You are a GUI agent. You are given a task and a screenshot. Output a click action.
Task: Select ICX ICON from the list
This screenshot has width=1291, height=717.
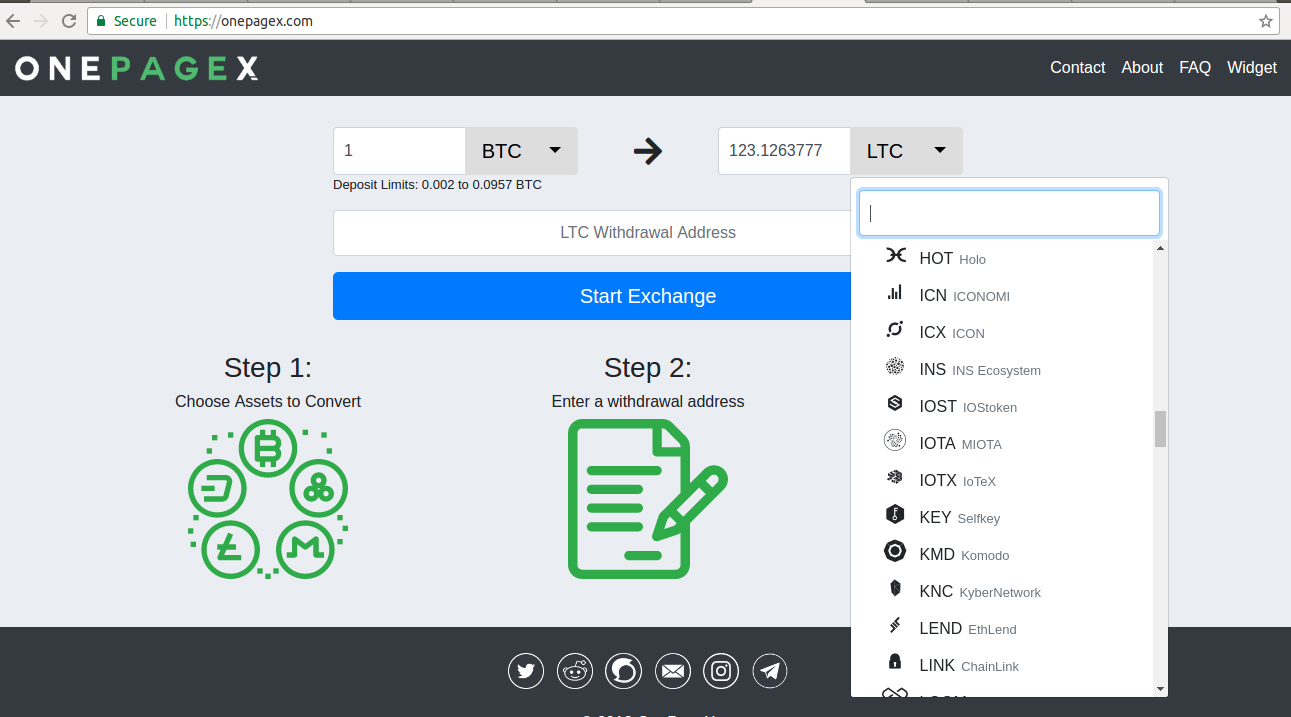coord(1003,332)
